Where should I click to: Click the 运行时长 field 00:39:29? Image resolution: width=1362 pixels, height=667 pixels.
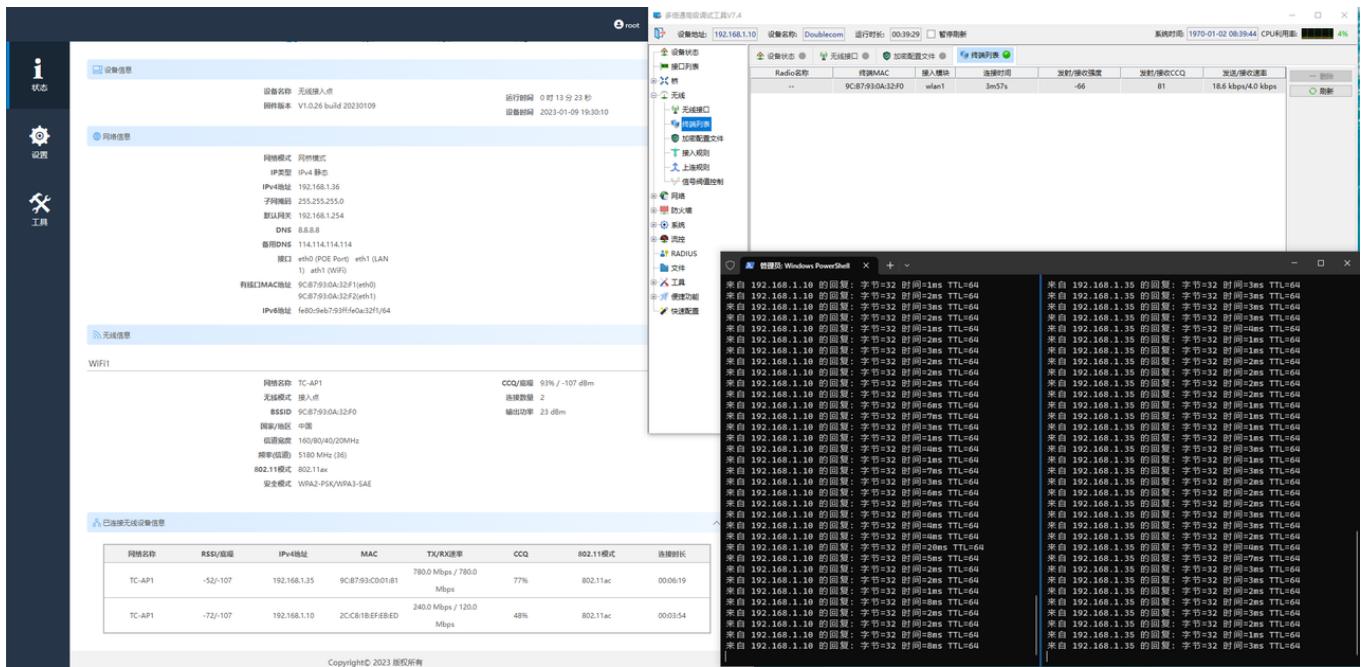(906, 35)
